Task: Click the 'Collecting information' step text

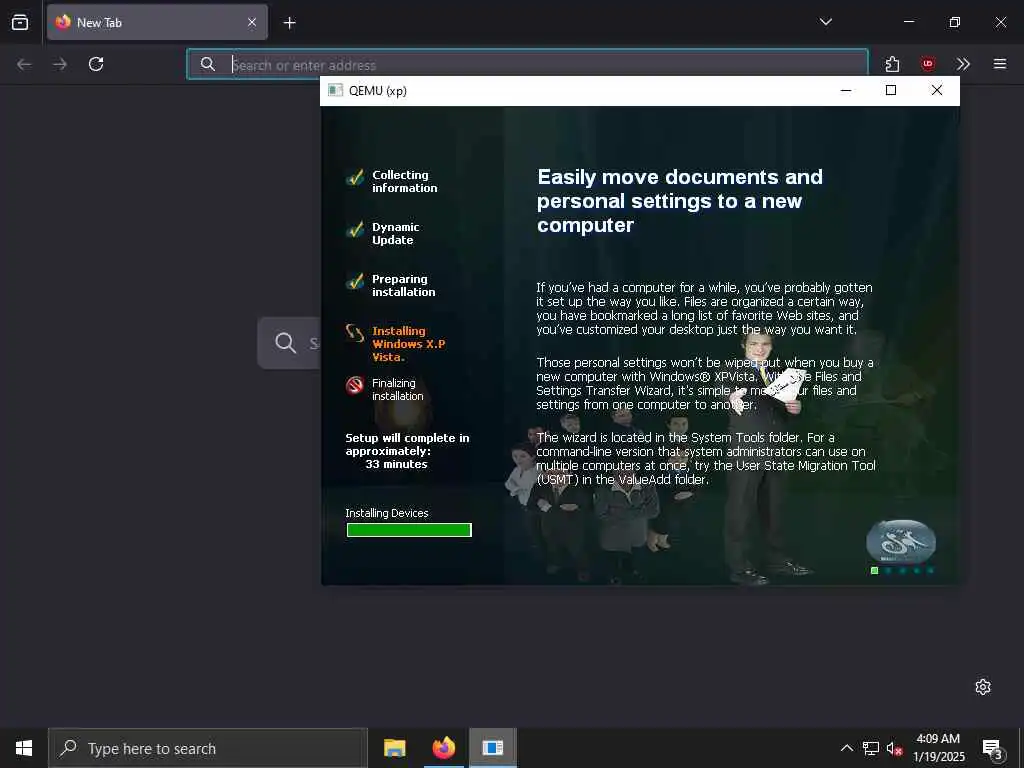Action: (405, 182)
